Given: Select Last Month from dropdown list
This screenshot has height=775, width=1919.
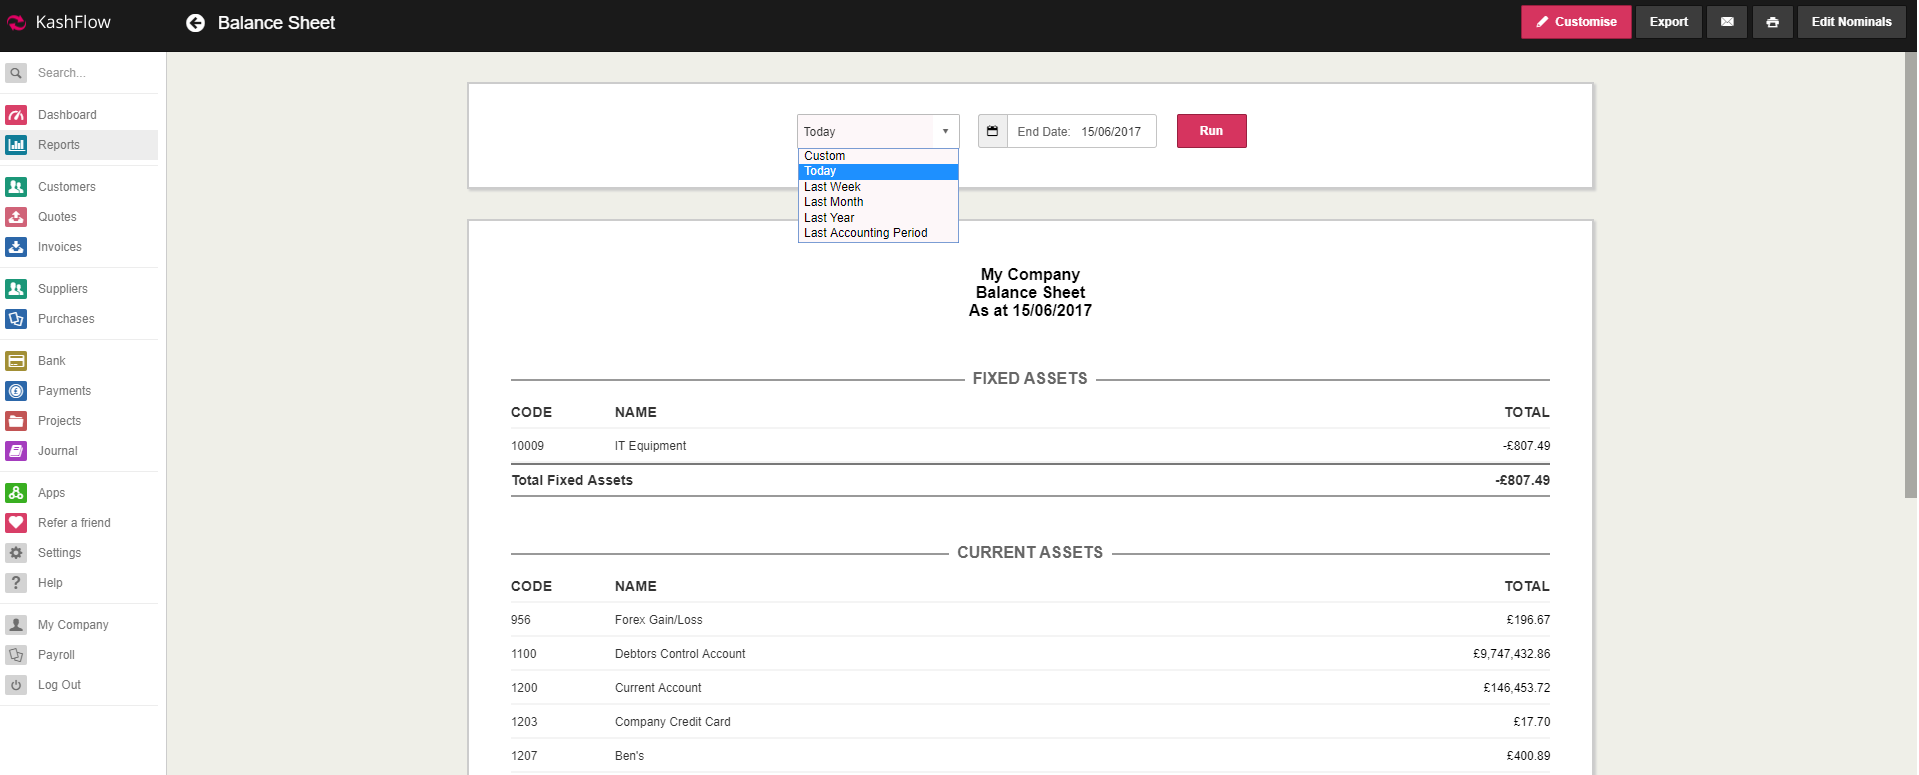Looking at the screenshot, I should (834, 202).
